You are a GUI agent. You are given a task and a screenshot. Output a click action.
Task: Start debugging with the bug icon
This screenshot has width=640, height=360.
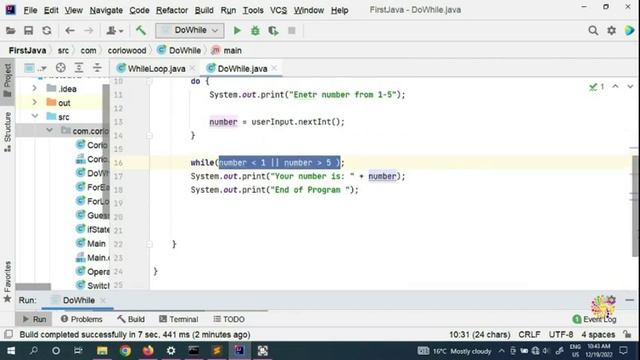[255, 31]
